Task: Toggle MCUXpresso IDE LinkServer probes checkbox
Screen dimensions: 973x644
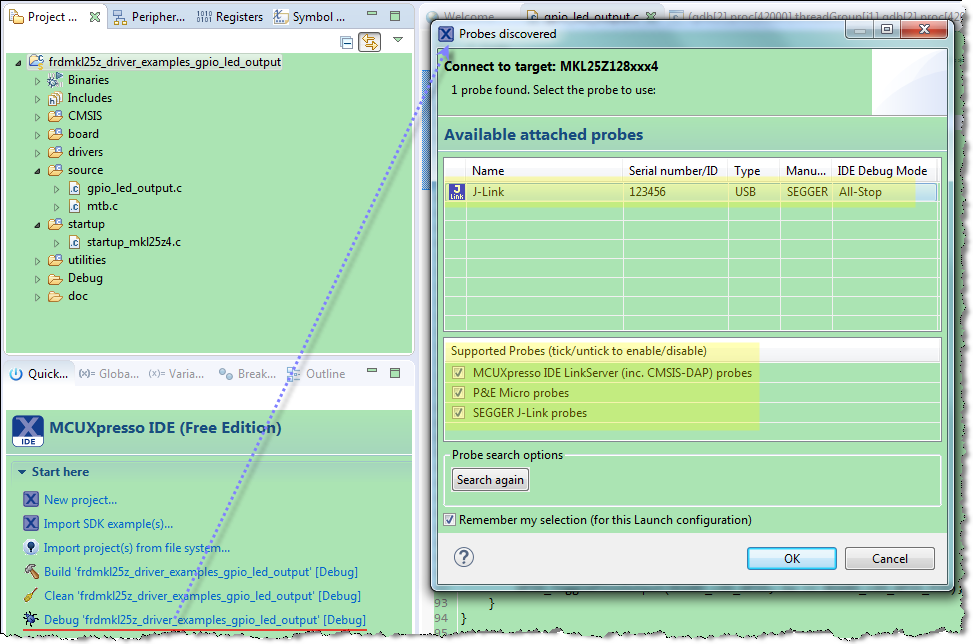Action: 459,373
